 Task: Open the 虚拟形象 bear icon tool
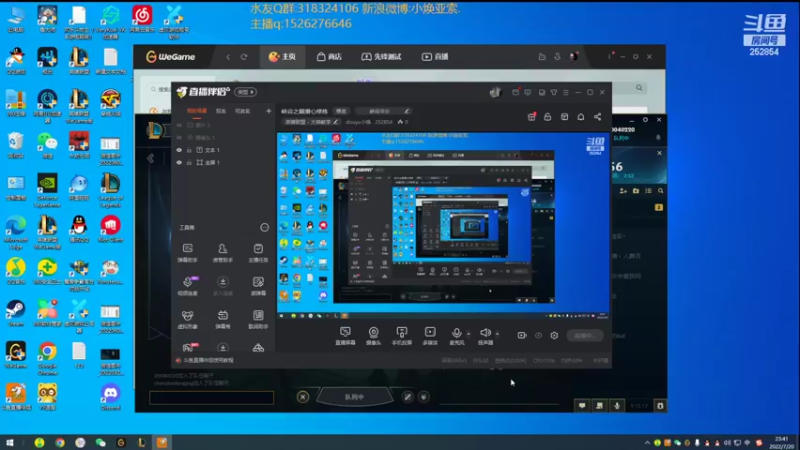click(x=187, y=319)
